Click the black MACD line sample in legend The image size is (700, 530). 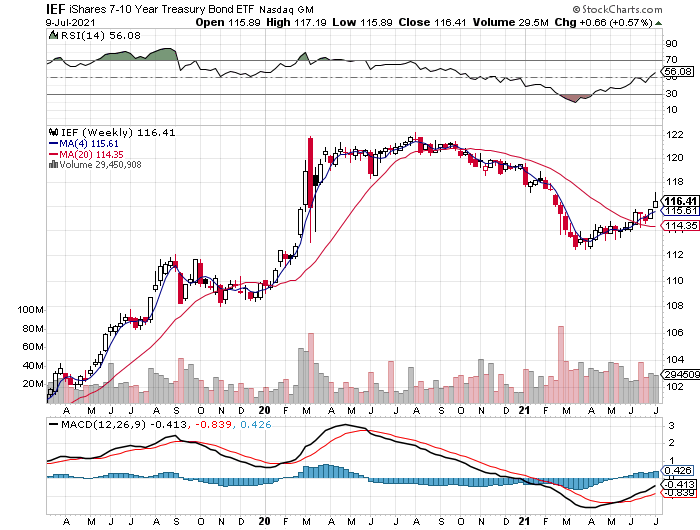click(54, 425)
